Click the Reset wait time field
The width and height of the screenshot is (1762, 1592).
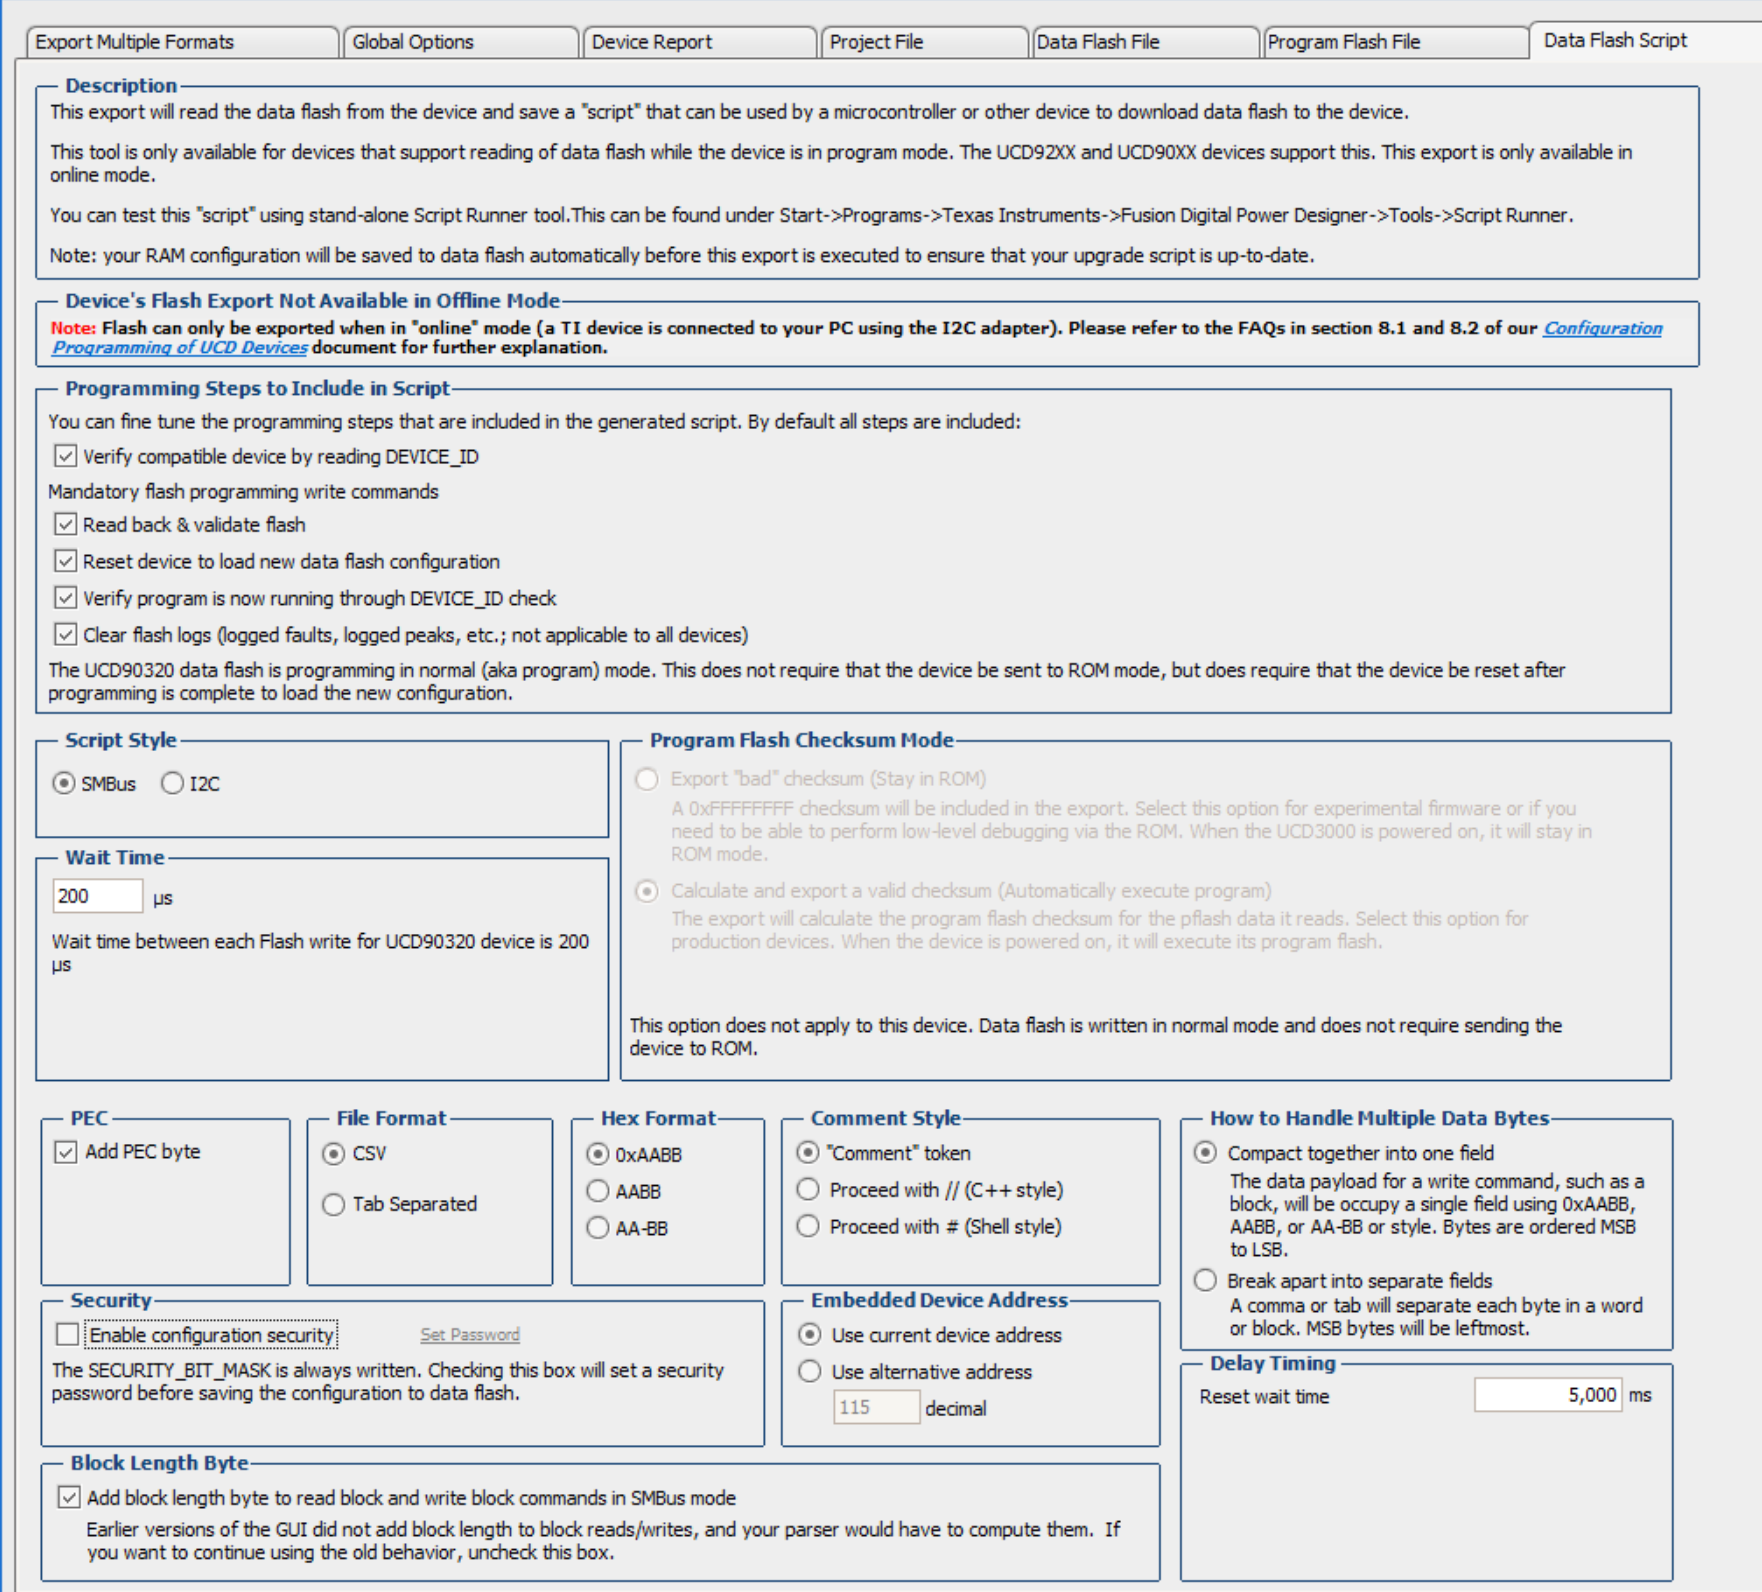tap(1546, 1395)
